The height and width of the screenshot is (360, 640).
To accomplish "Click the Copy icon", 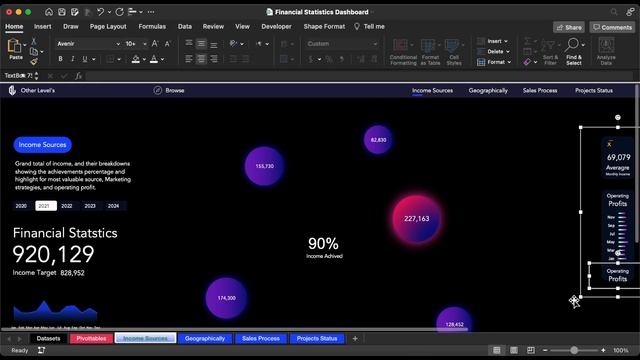I will point(34,51).
